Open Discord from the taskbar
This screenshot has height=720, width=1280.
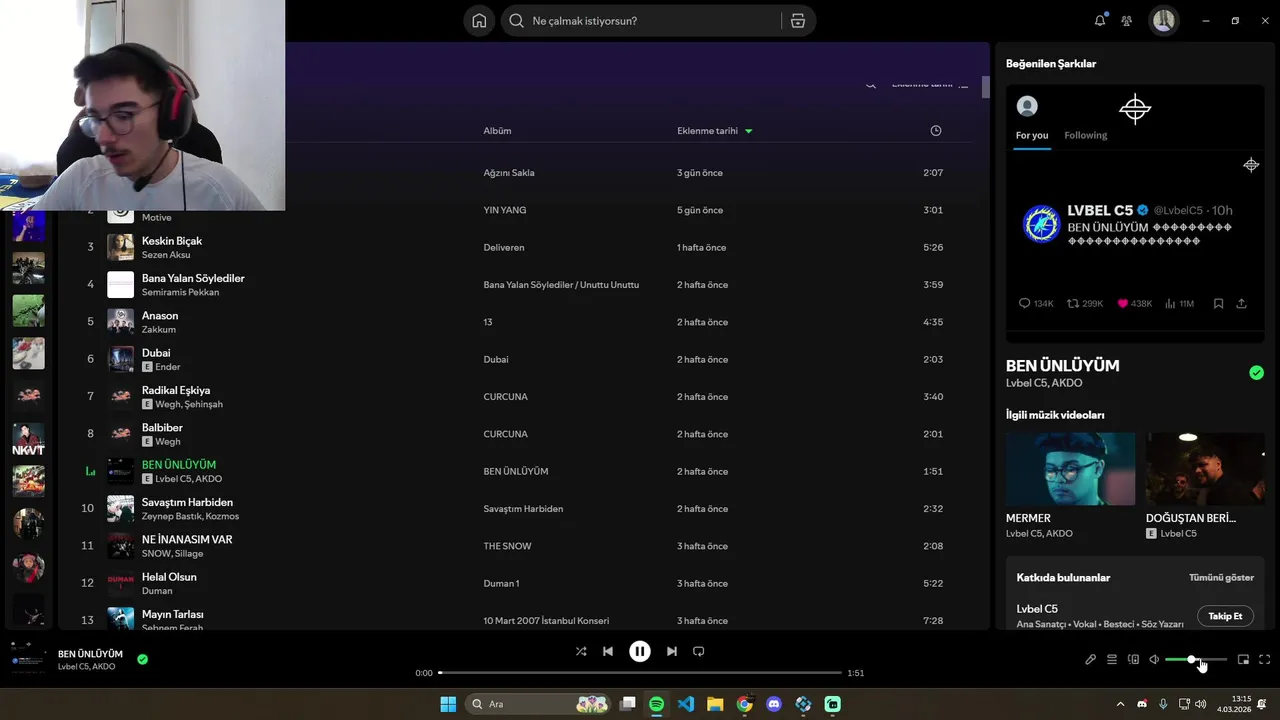pyautogui.click(x=774, y=704)
